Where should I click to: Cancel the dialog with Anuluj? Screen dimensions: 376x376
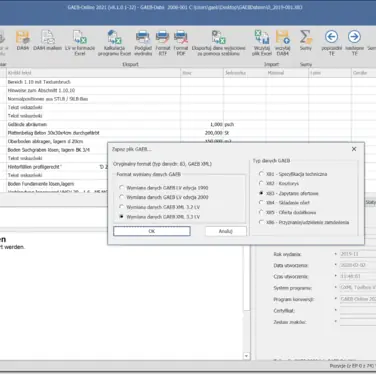[x=226, y=231]
